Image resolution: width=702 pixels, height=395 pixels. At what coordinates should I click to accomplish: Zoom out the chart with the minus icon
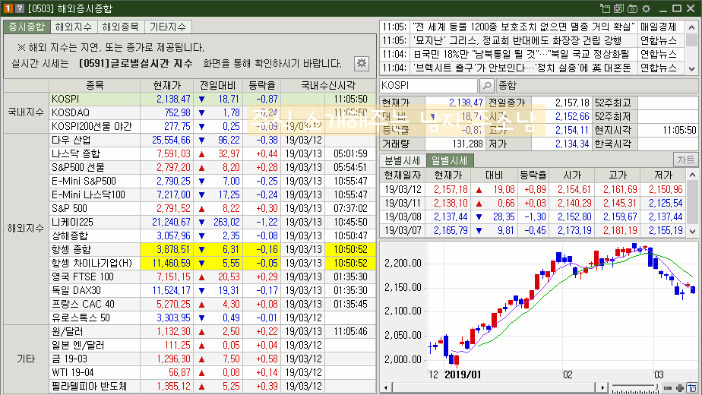(x=668, y=388)
